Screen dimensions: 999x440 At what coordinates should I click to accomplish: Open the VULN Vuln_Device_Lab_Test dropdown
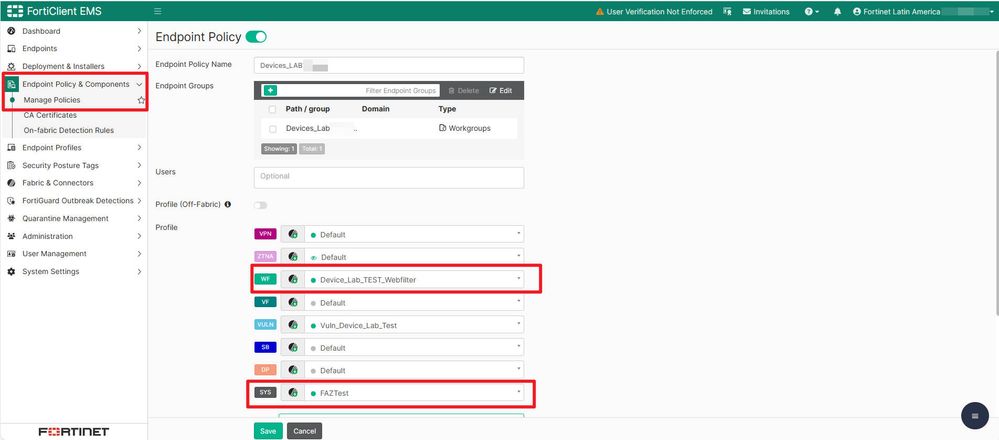pos(414,325)
